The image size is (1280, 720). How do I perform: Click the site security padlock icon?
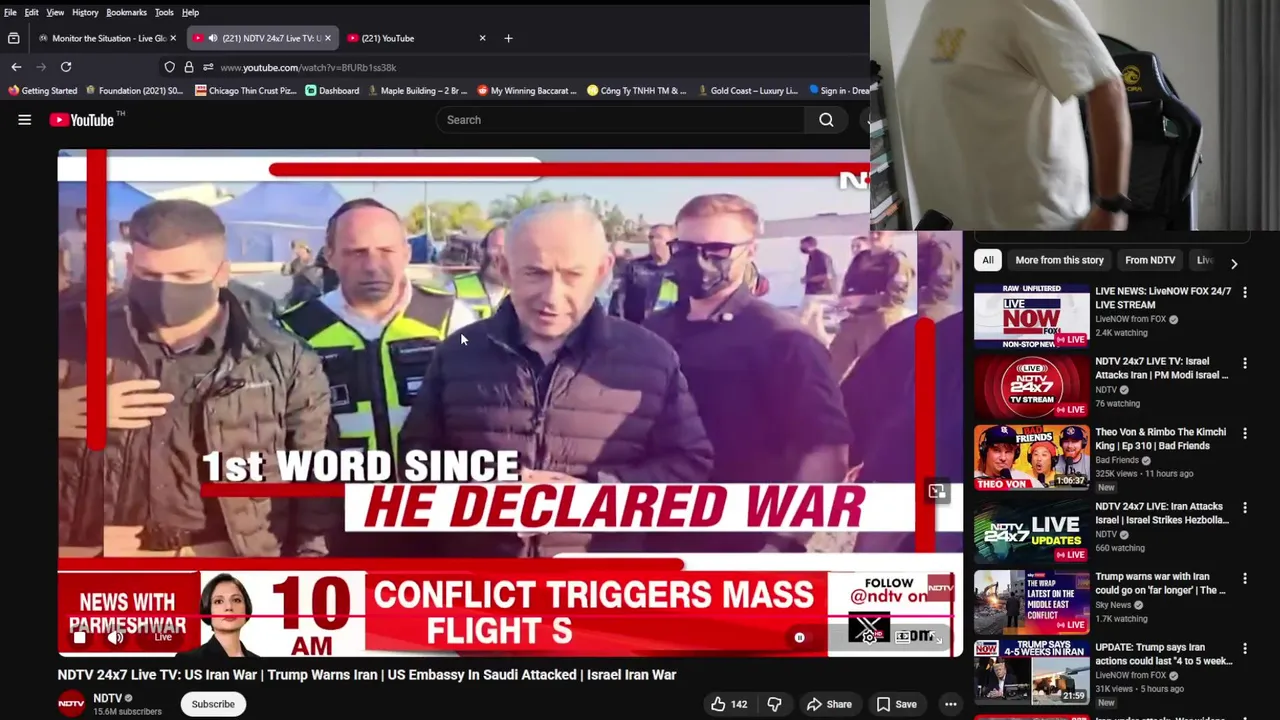pyautogui.click(x=189, y=67)
